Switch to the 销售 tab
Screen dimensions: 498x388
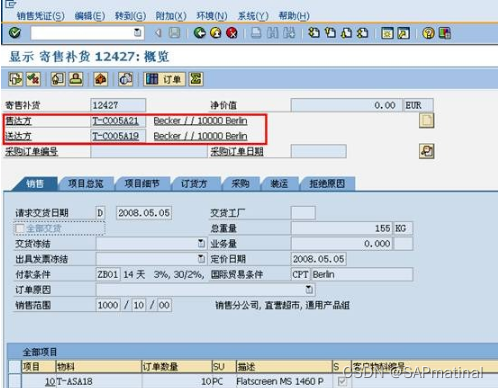35,184
